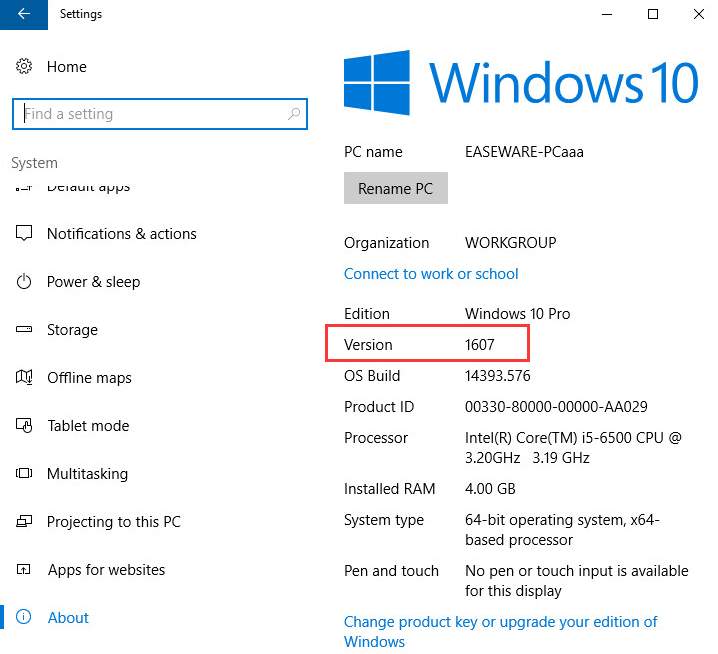Click the System type 64-bit value
This screenshot has height=654, width=718.
pyautogui.click(x=562, y=530)
